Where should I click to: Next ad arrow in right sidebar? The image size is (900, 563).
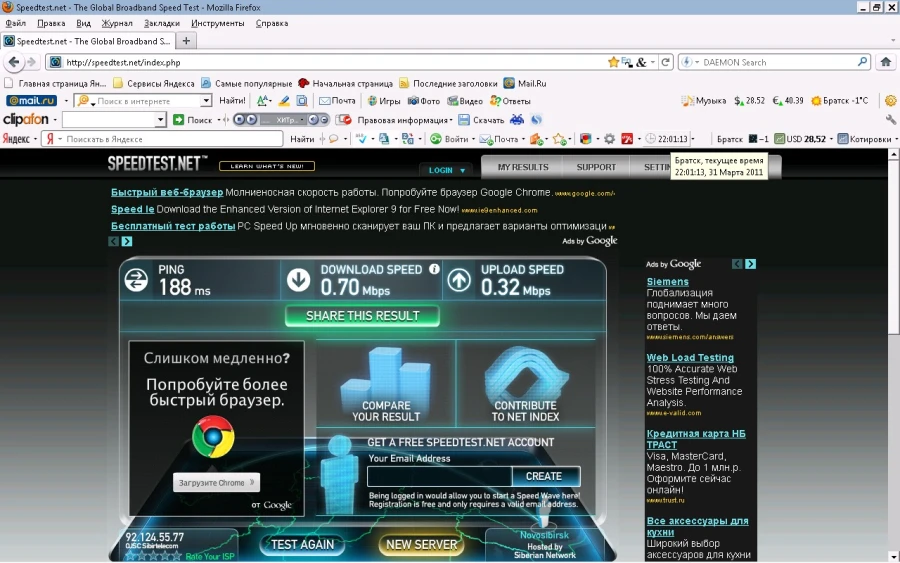[x=750, y=264]
